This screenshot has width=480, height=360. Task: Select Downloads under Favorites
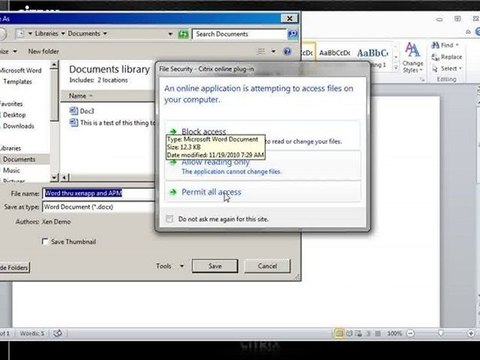click(x=18, y=126)
